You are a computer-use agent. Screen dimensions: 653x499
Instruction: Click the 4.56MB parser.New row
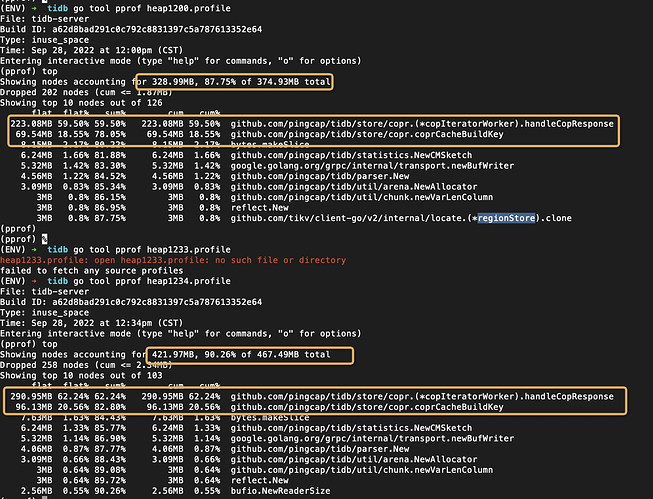point(215,176)
